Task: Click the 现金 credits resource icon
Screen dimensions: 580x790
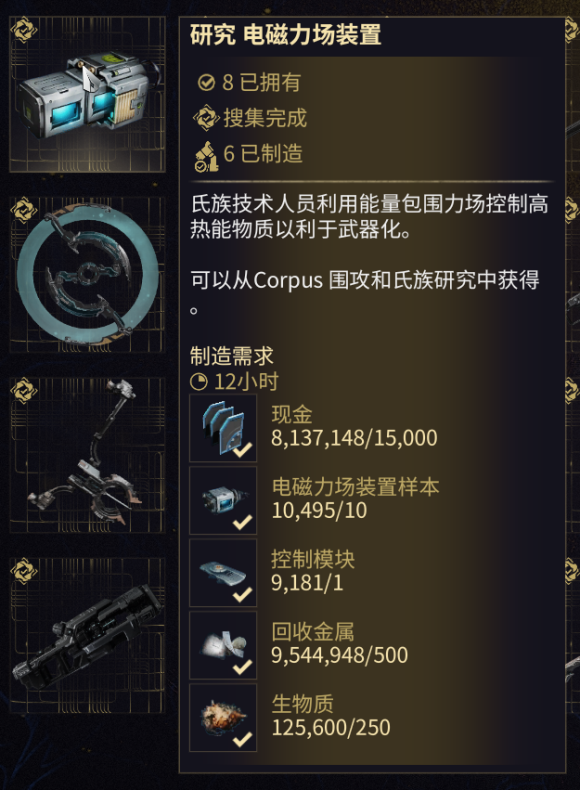Action: click(x=223, y=428)
